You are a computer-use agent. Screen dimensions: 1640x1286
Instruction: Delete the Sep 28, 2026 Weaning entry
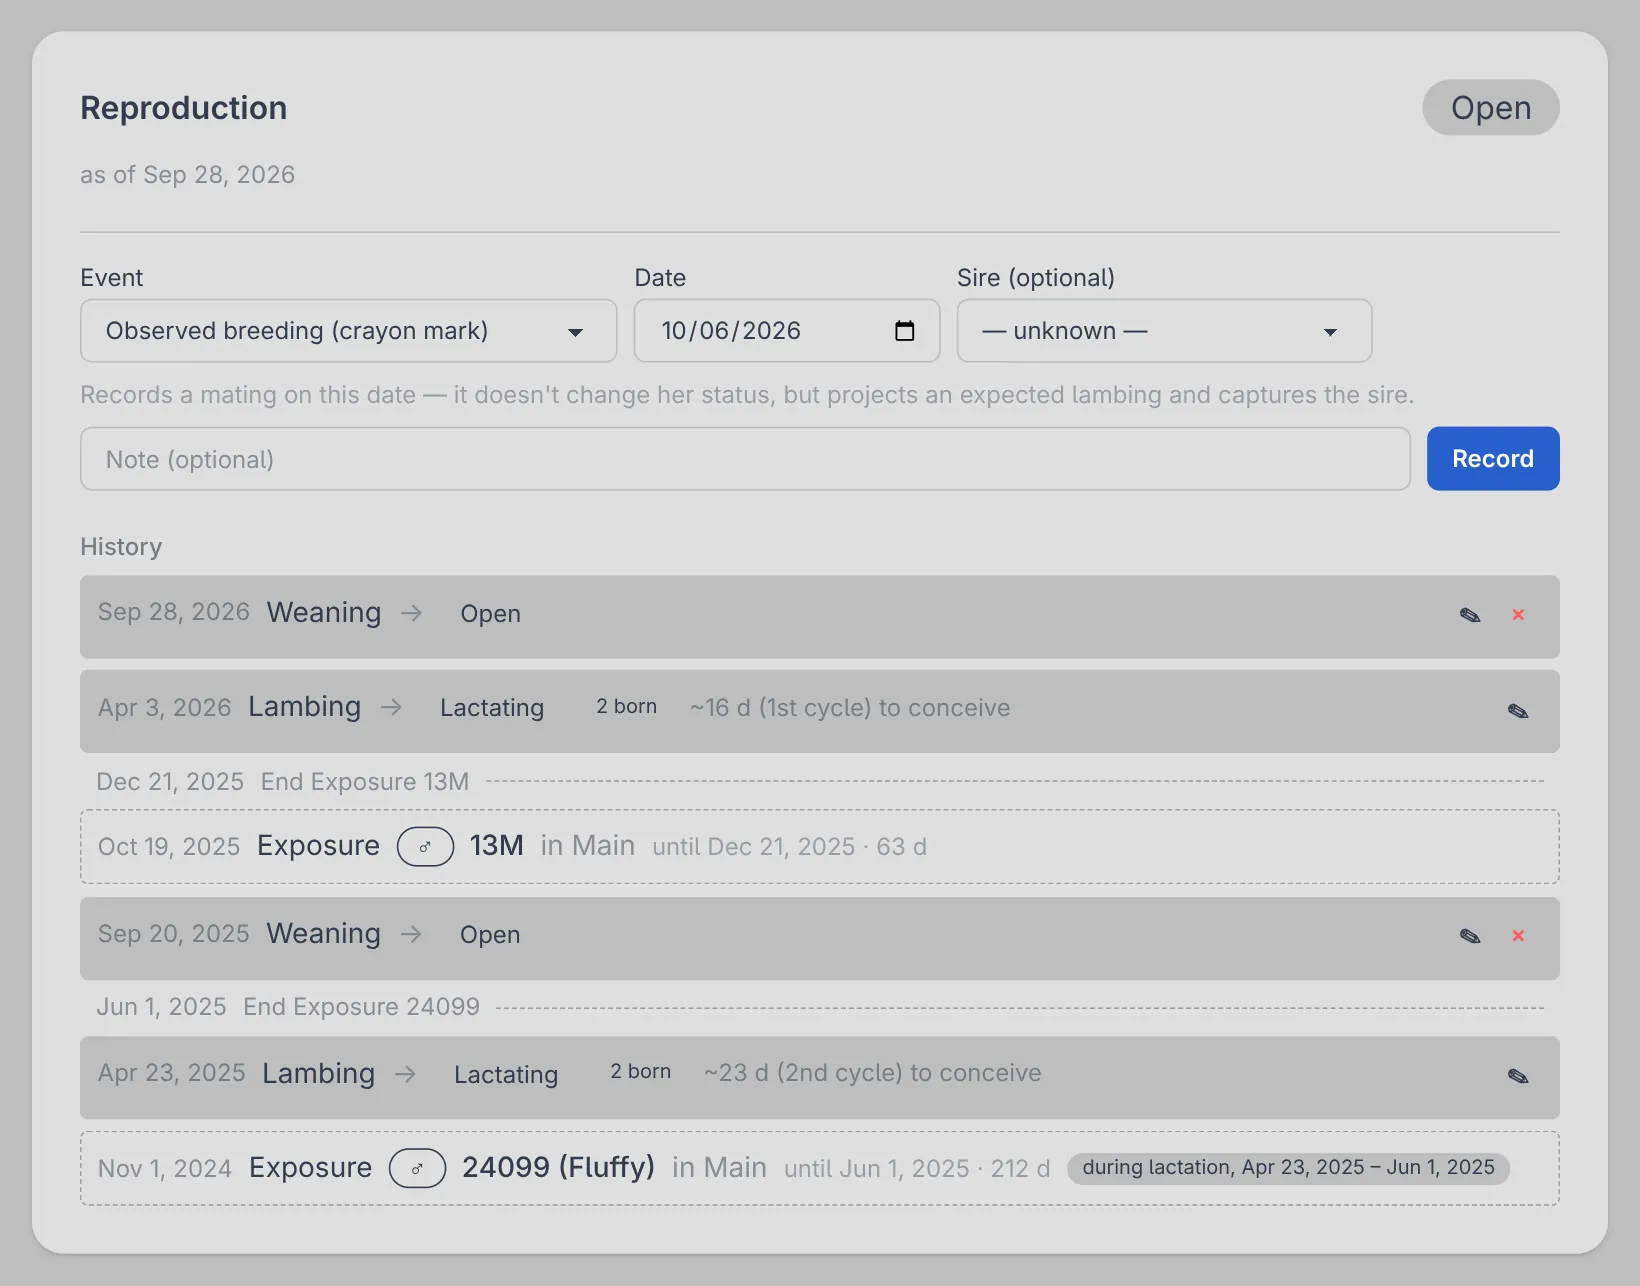[x=1518, y=615]
